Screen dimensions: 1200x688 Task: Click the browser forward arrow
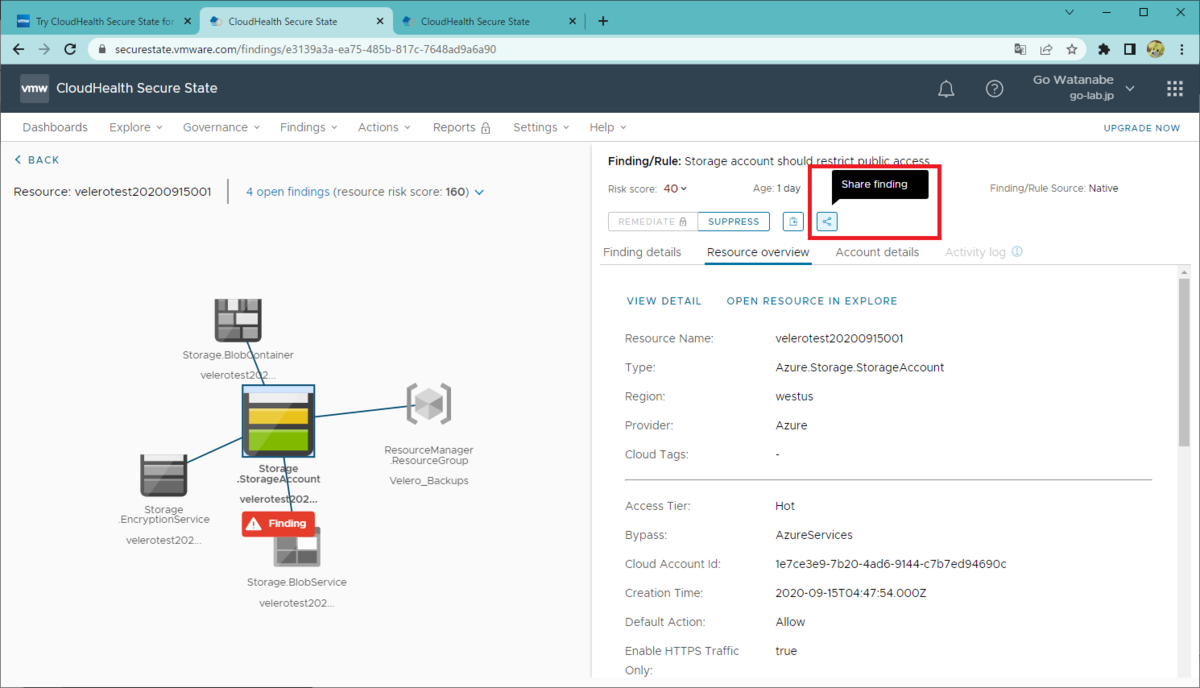click(44, 48)
